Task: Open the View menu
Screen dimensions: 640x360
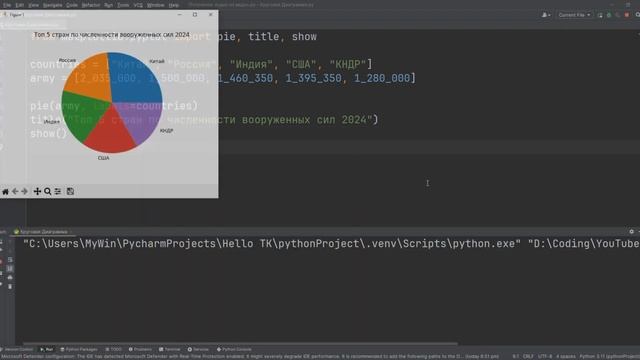Action: coord(33,5)
